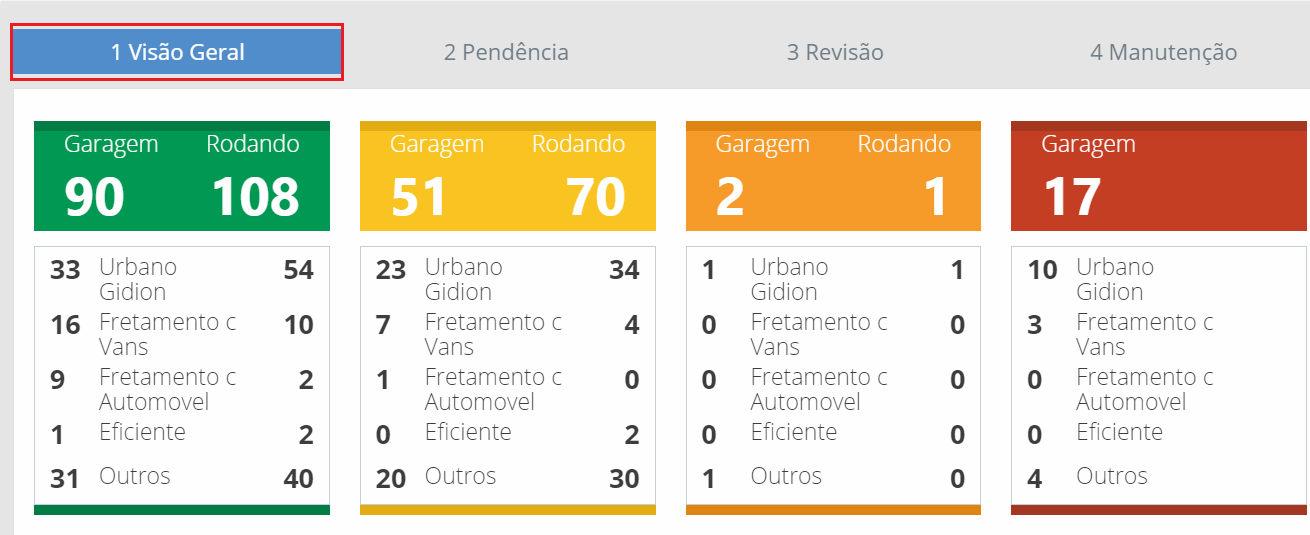Click the green Garagem 90 count
The height and width of the screenshot is (535, 1310).
pos(95,196)
